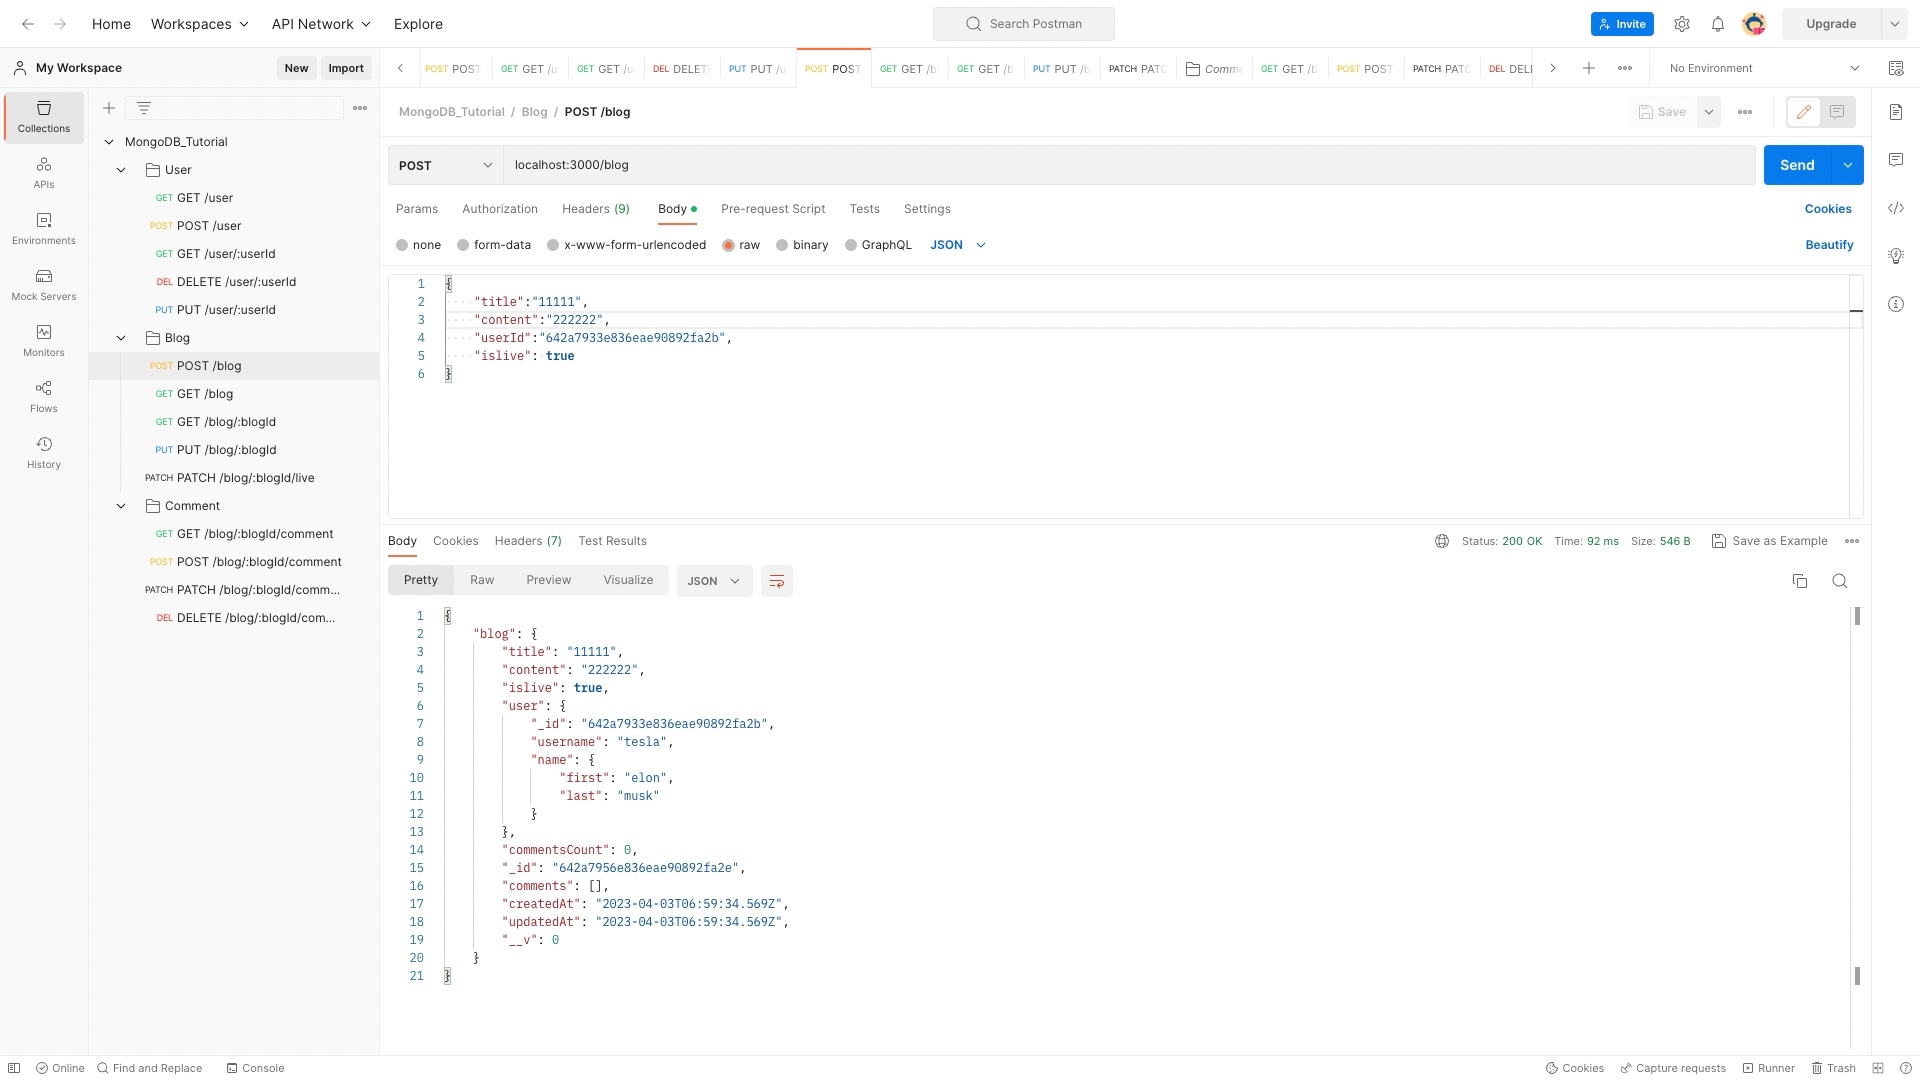Screen dimensions: 1920x1080
Task: Toggle response line wrap icon
Action: [777, 581]
